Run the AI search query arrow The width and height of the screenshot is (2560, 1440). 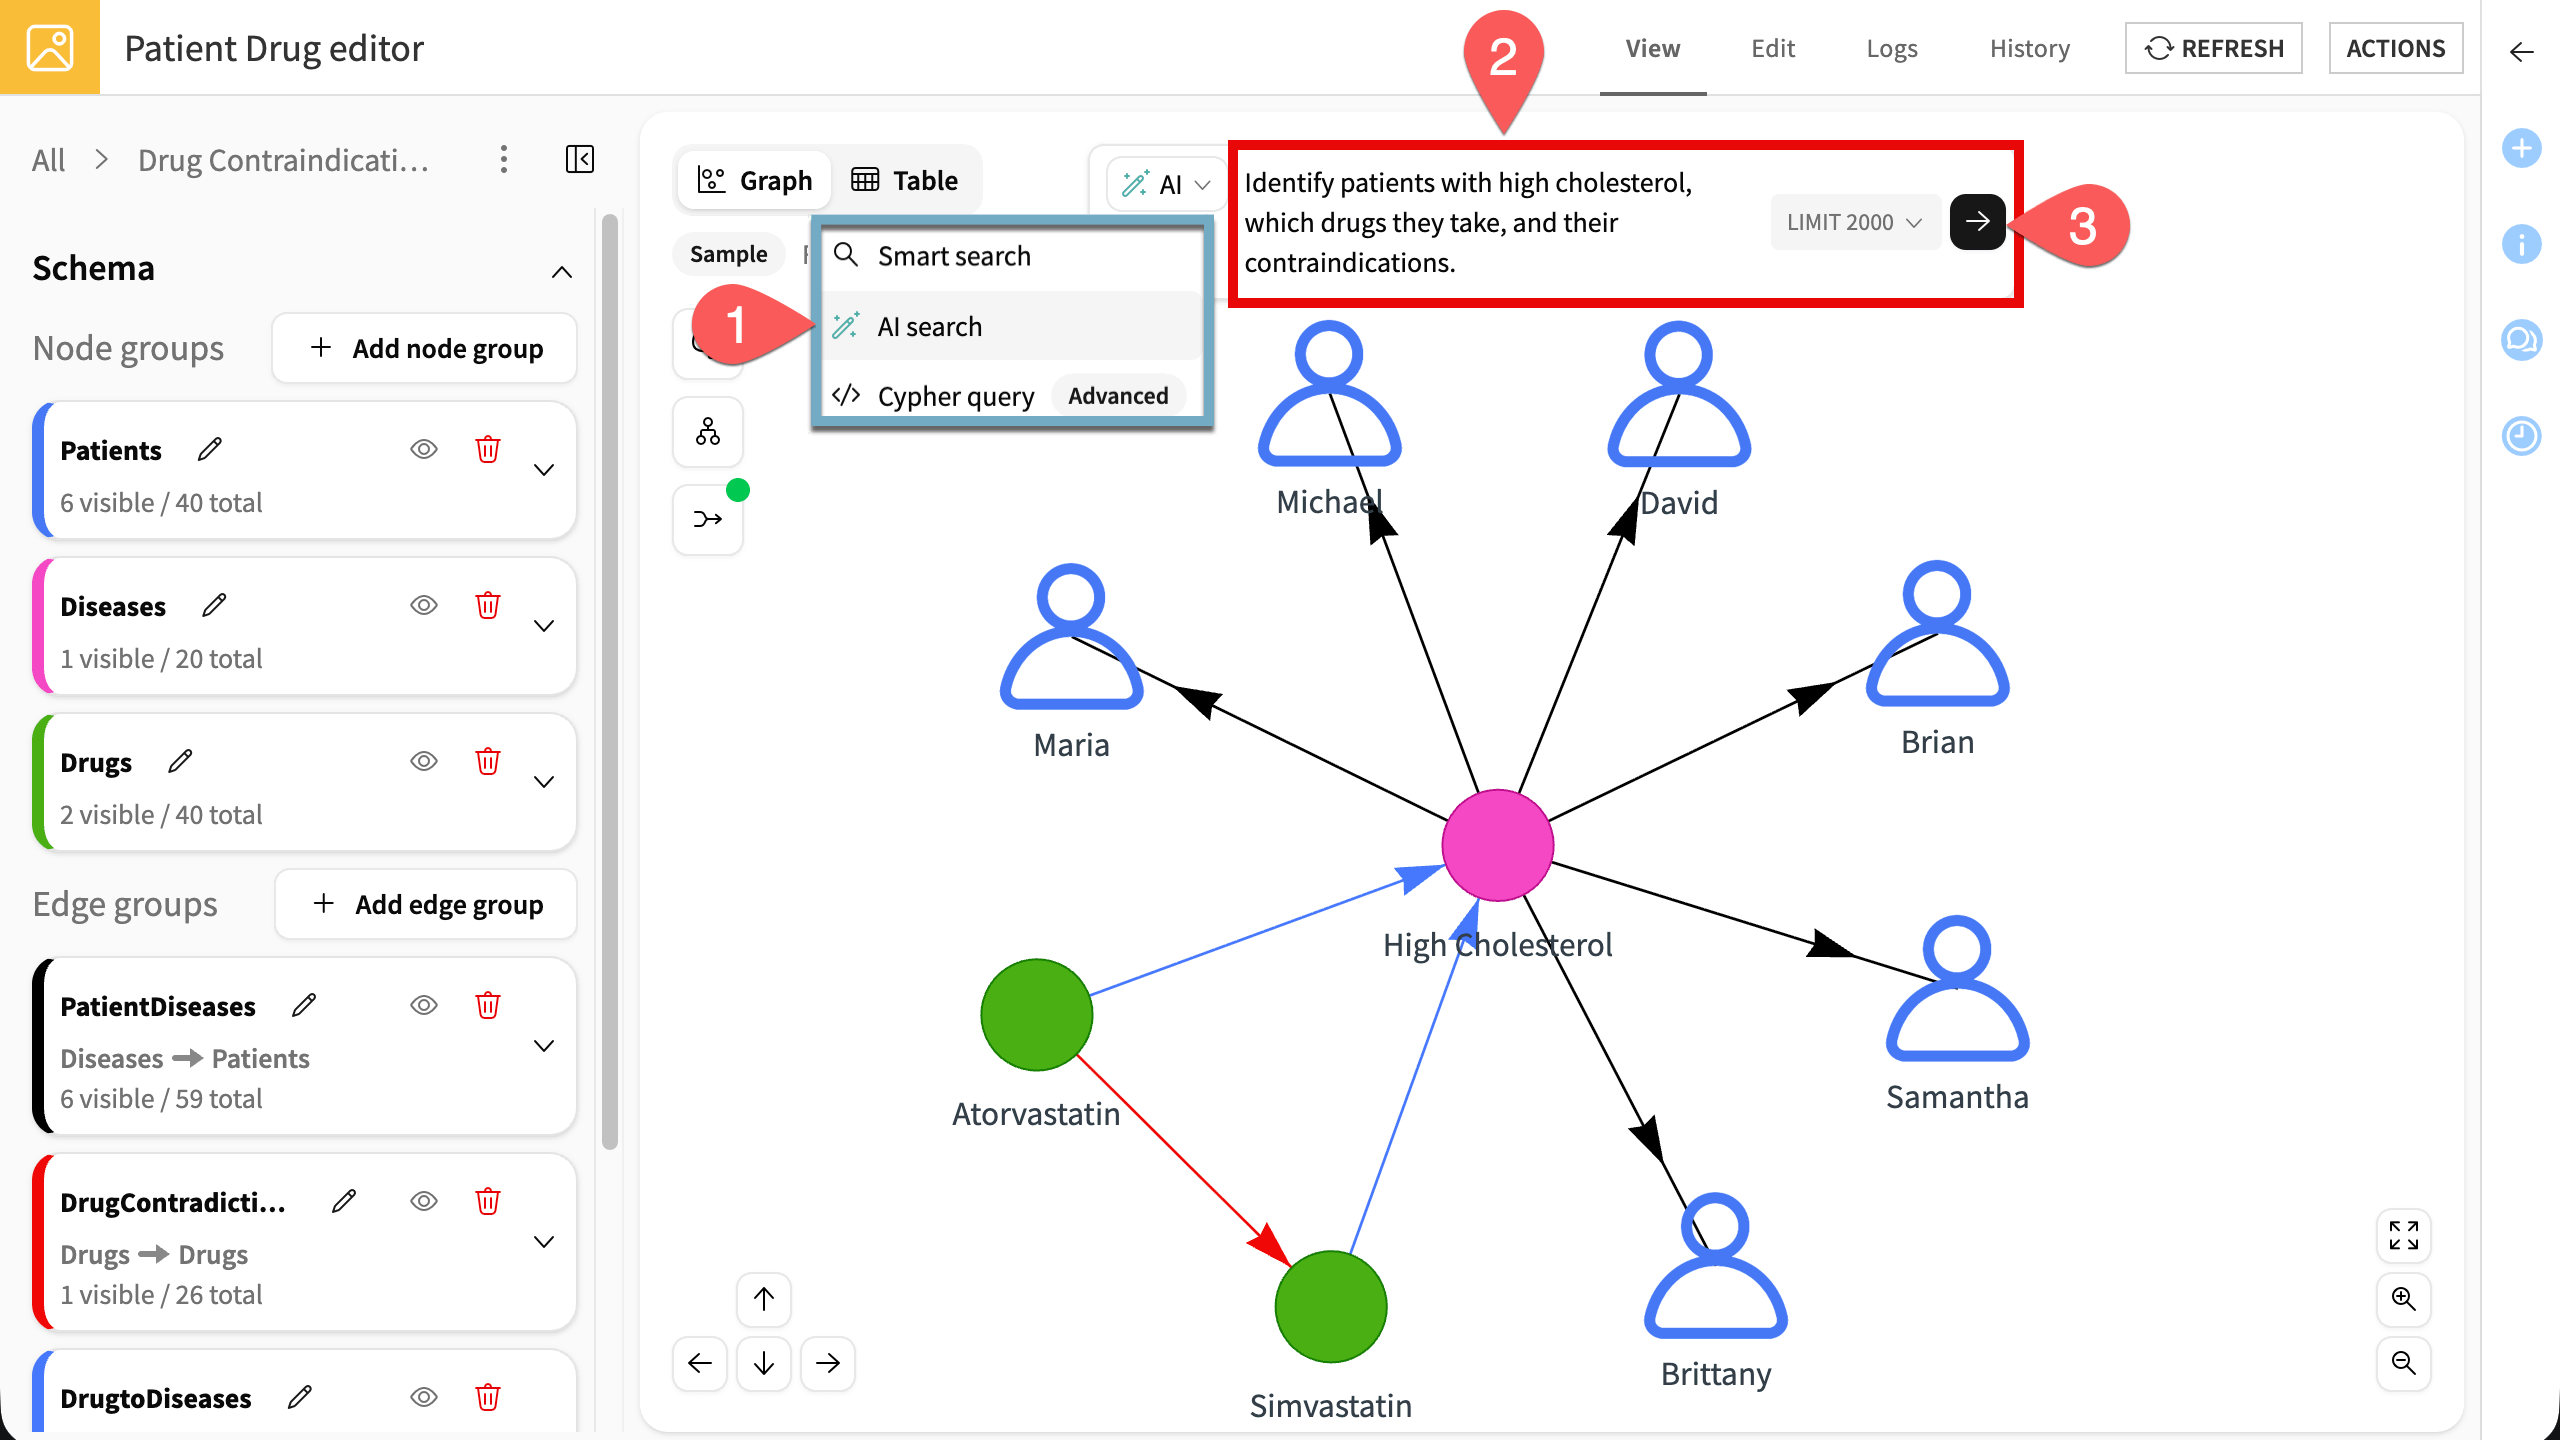coord(1977,222)
